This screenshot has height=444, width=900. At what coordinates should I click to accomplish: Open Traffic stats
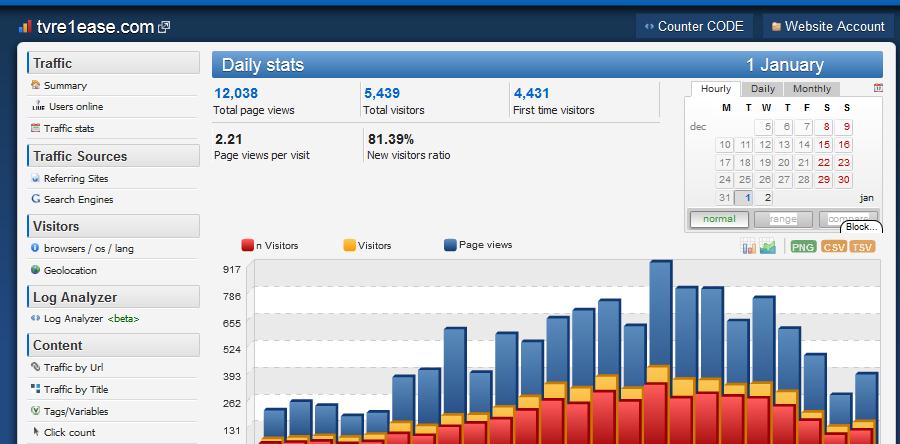[x=69, y=128]
